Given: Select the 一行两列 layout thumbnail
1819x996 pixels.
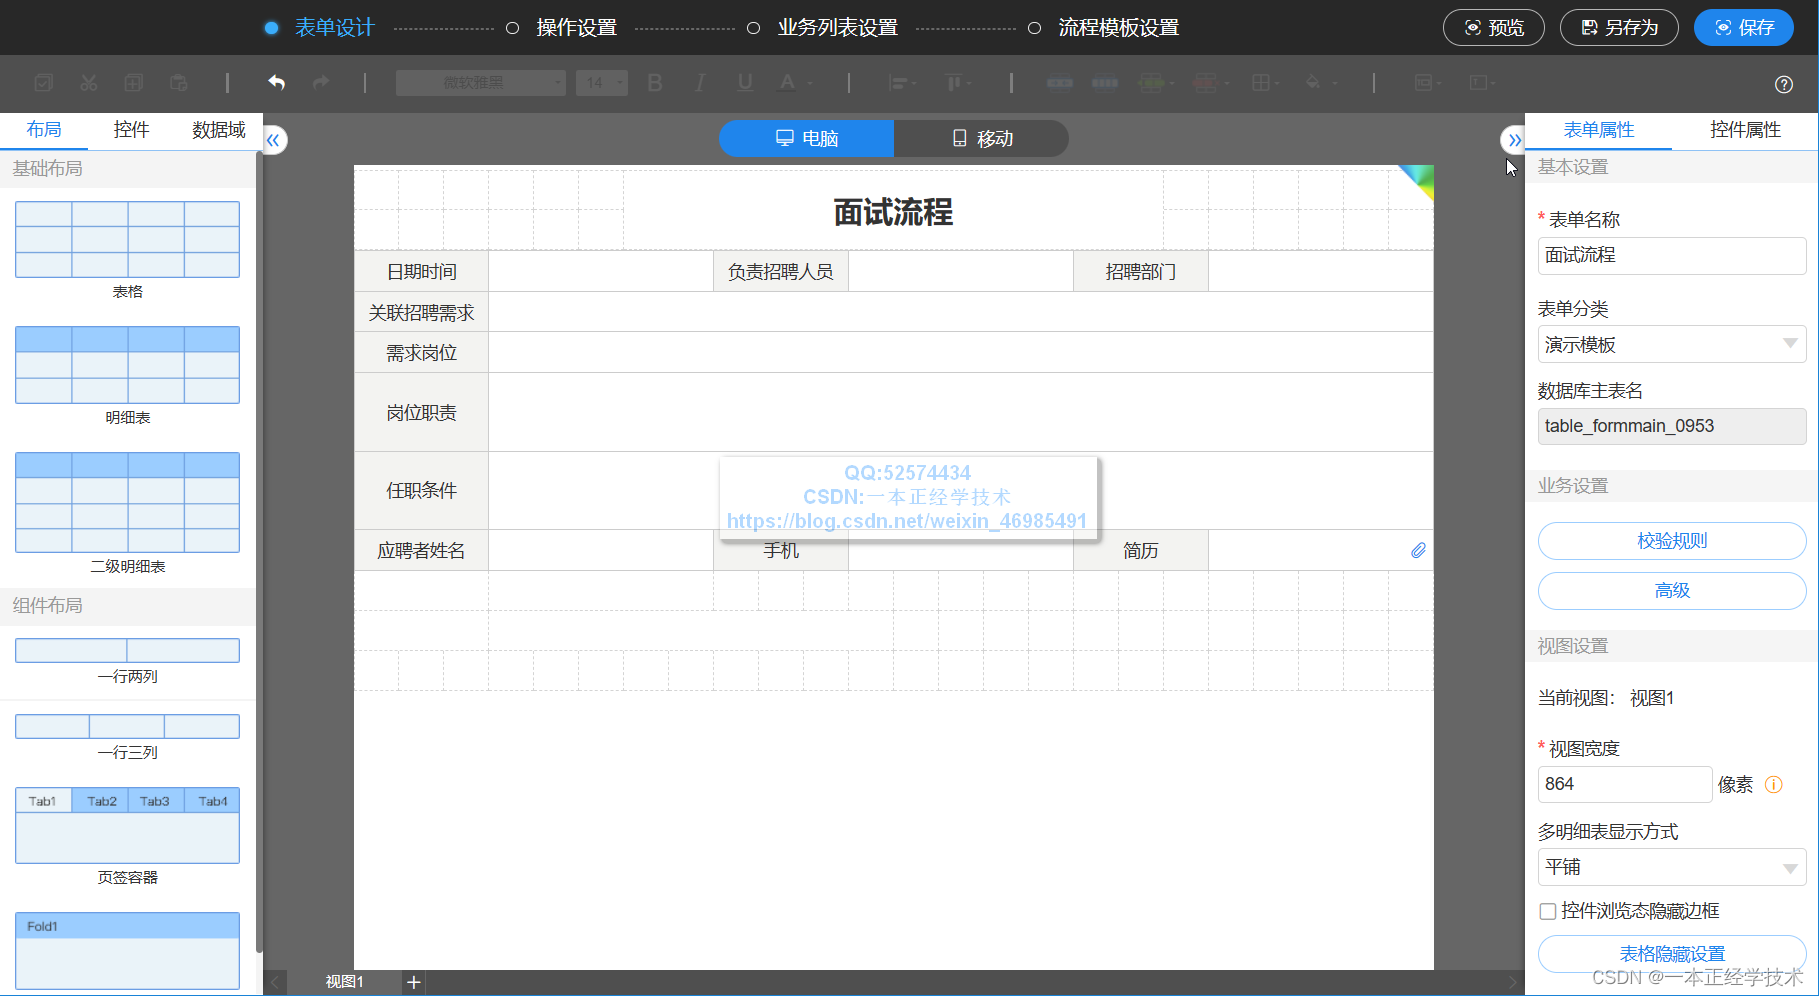Looking at the screenshot, I should [x=127, y=650].
